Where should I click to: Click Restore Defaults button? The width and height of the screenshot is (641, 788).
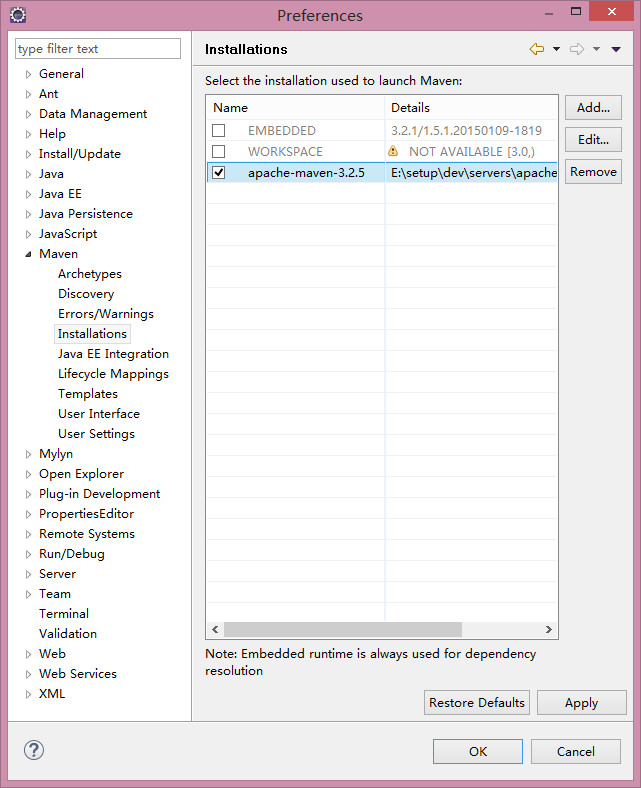click(x=477, y=703)
